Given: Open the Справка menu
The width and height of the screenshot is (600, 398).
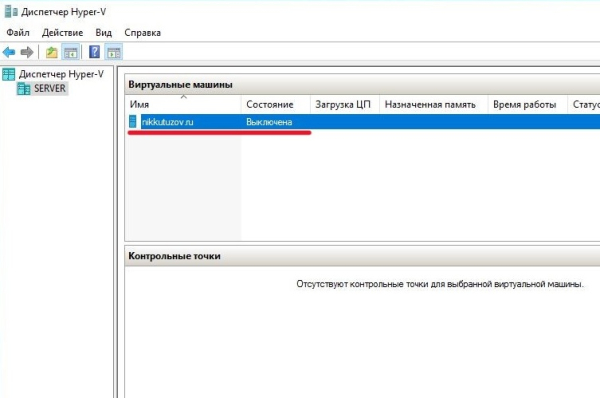Looking at the screenshot, I should (143, 33).
